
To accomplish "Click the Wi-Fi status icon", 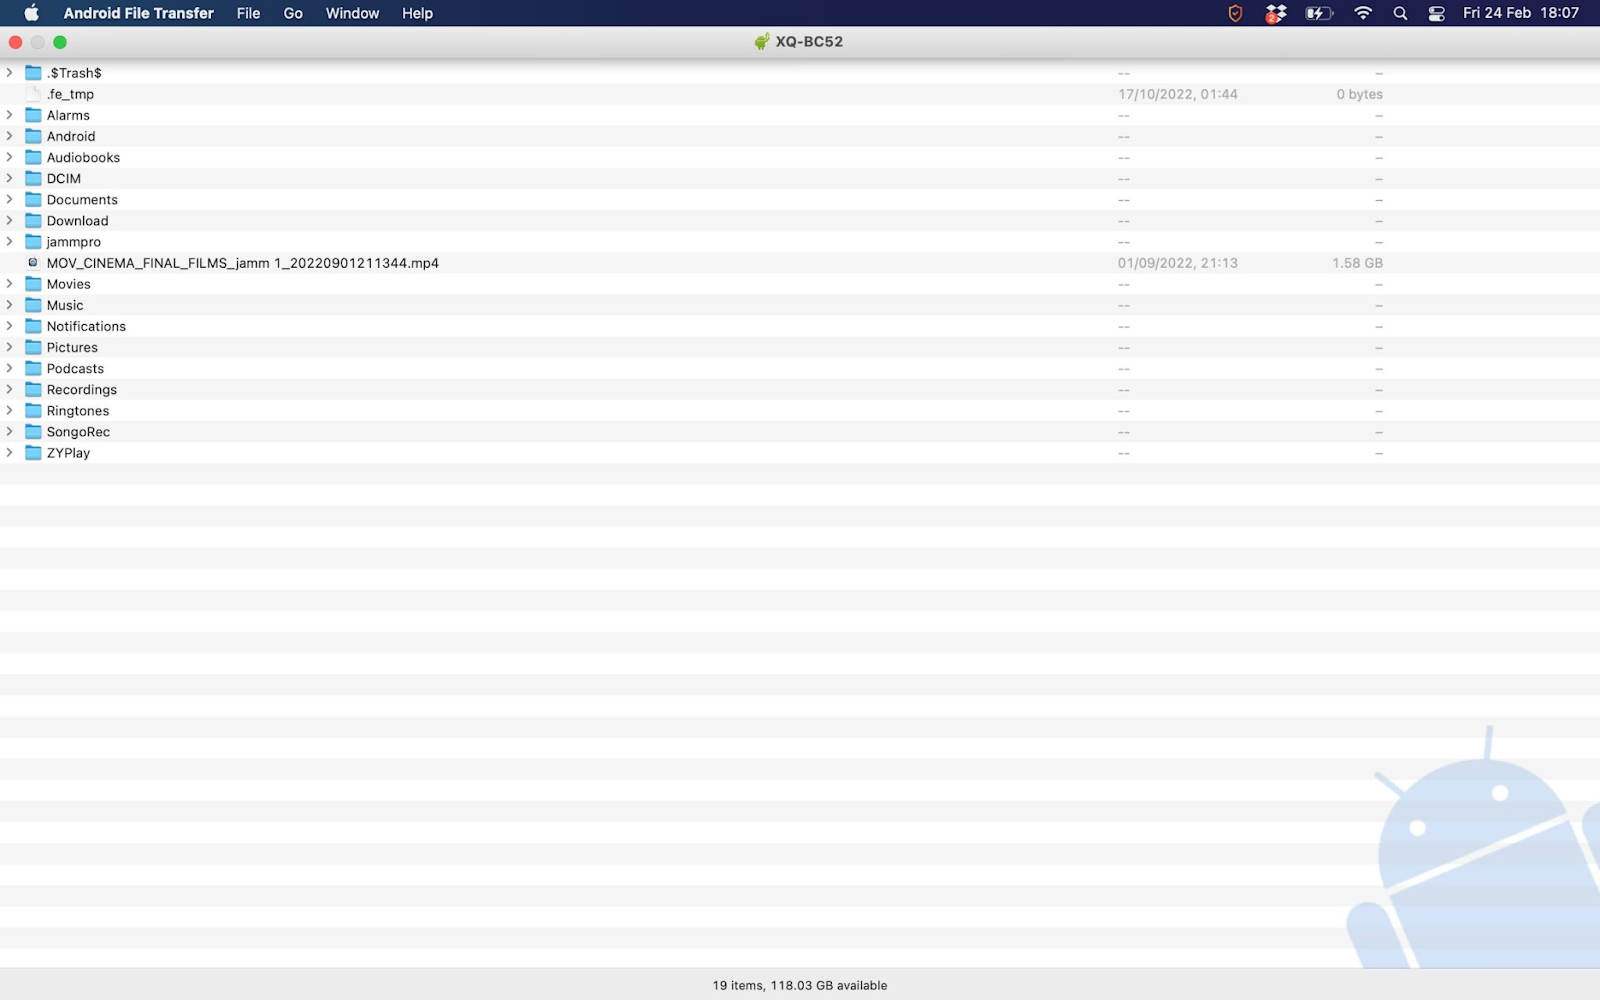I will [1363, 13].
